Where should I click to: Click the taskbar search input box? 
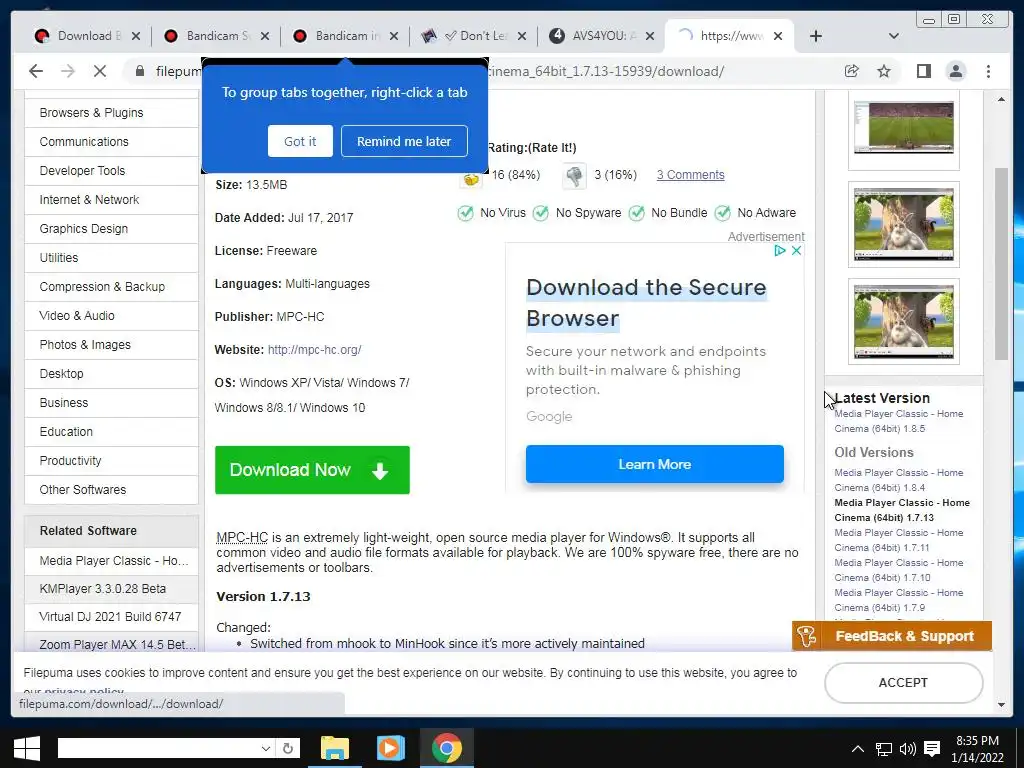(x=159, y=748)
